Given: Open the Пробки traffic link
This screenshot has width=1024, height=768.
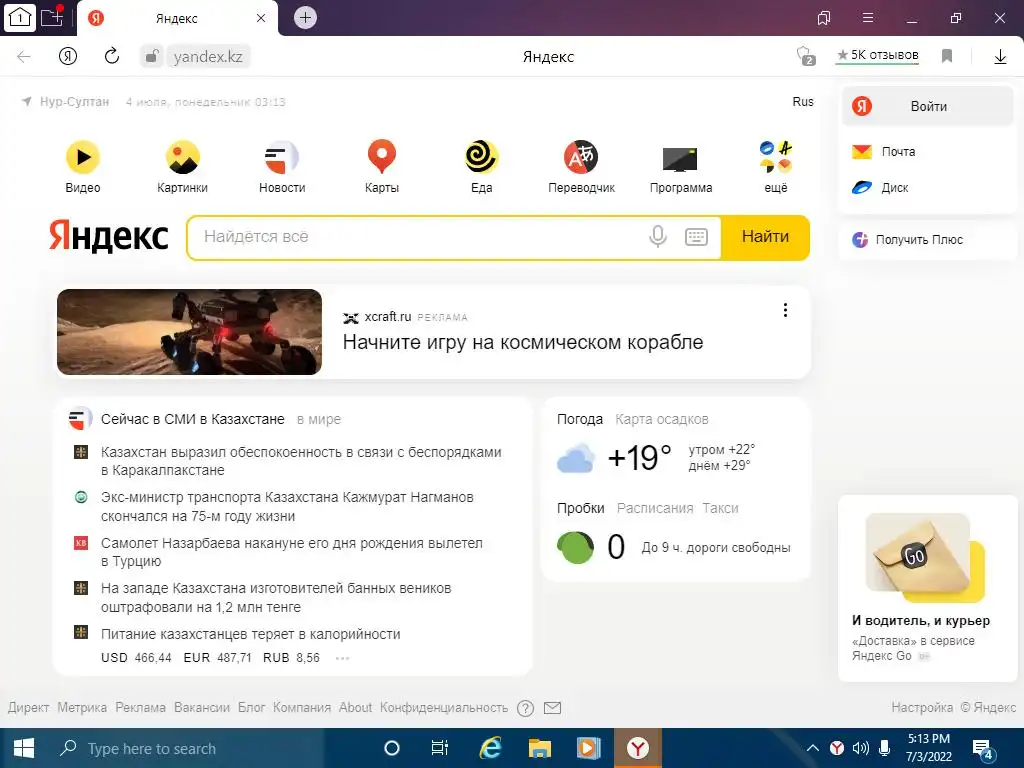Looking at the screenshot, I should 581,508.
